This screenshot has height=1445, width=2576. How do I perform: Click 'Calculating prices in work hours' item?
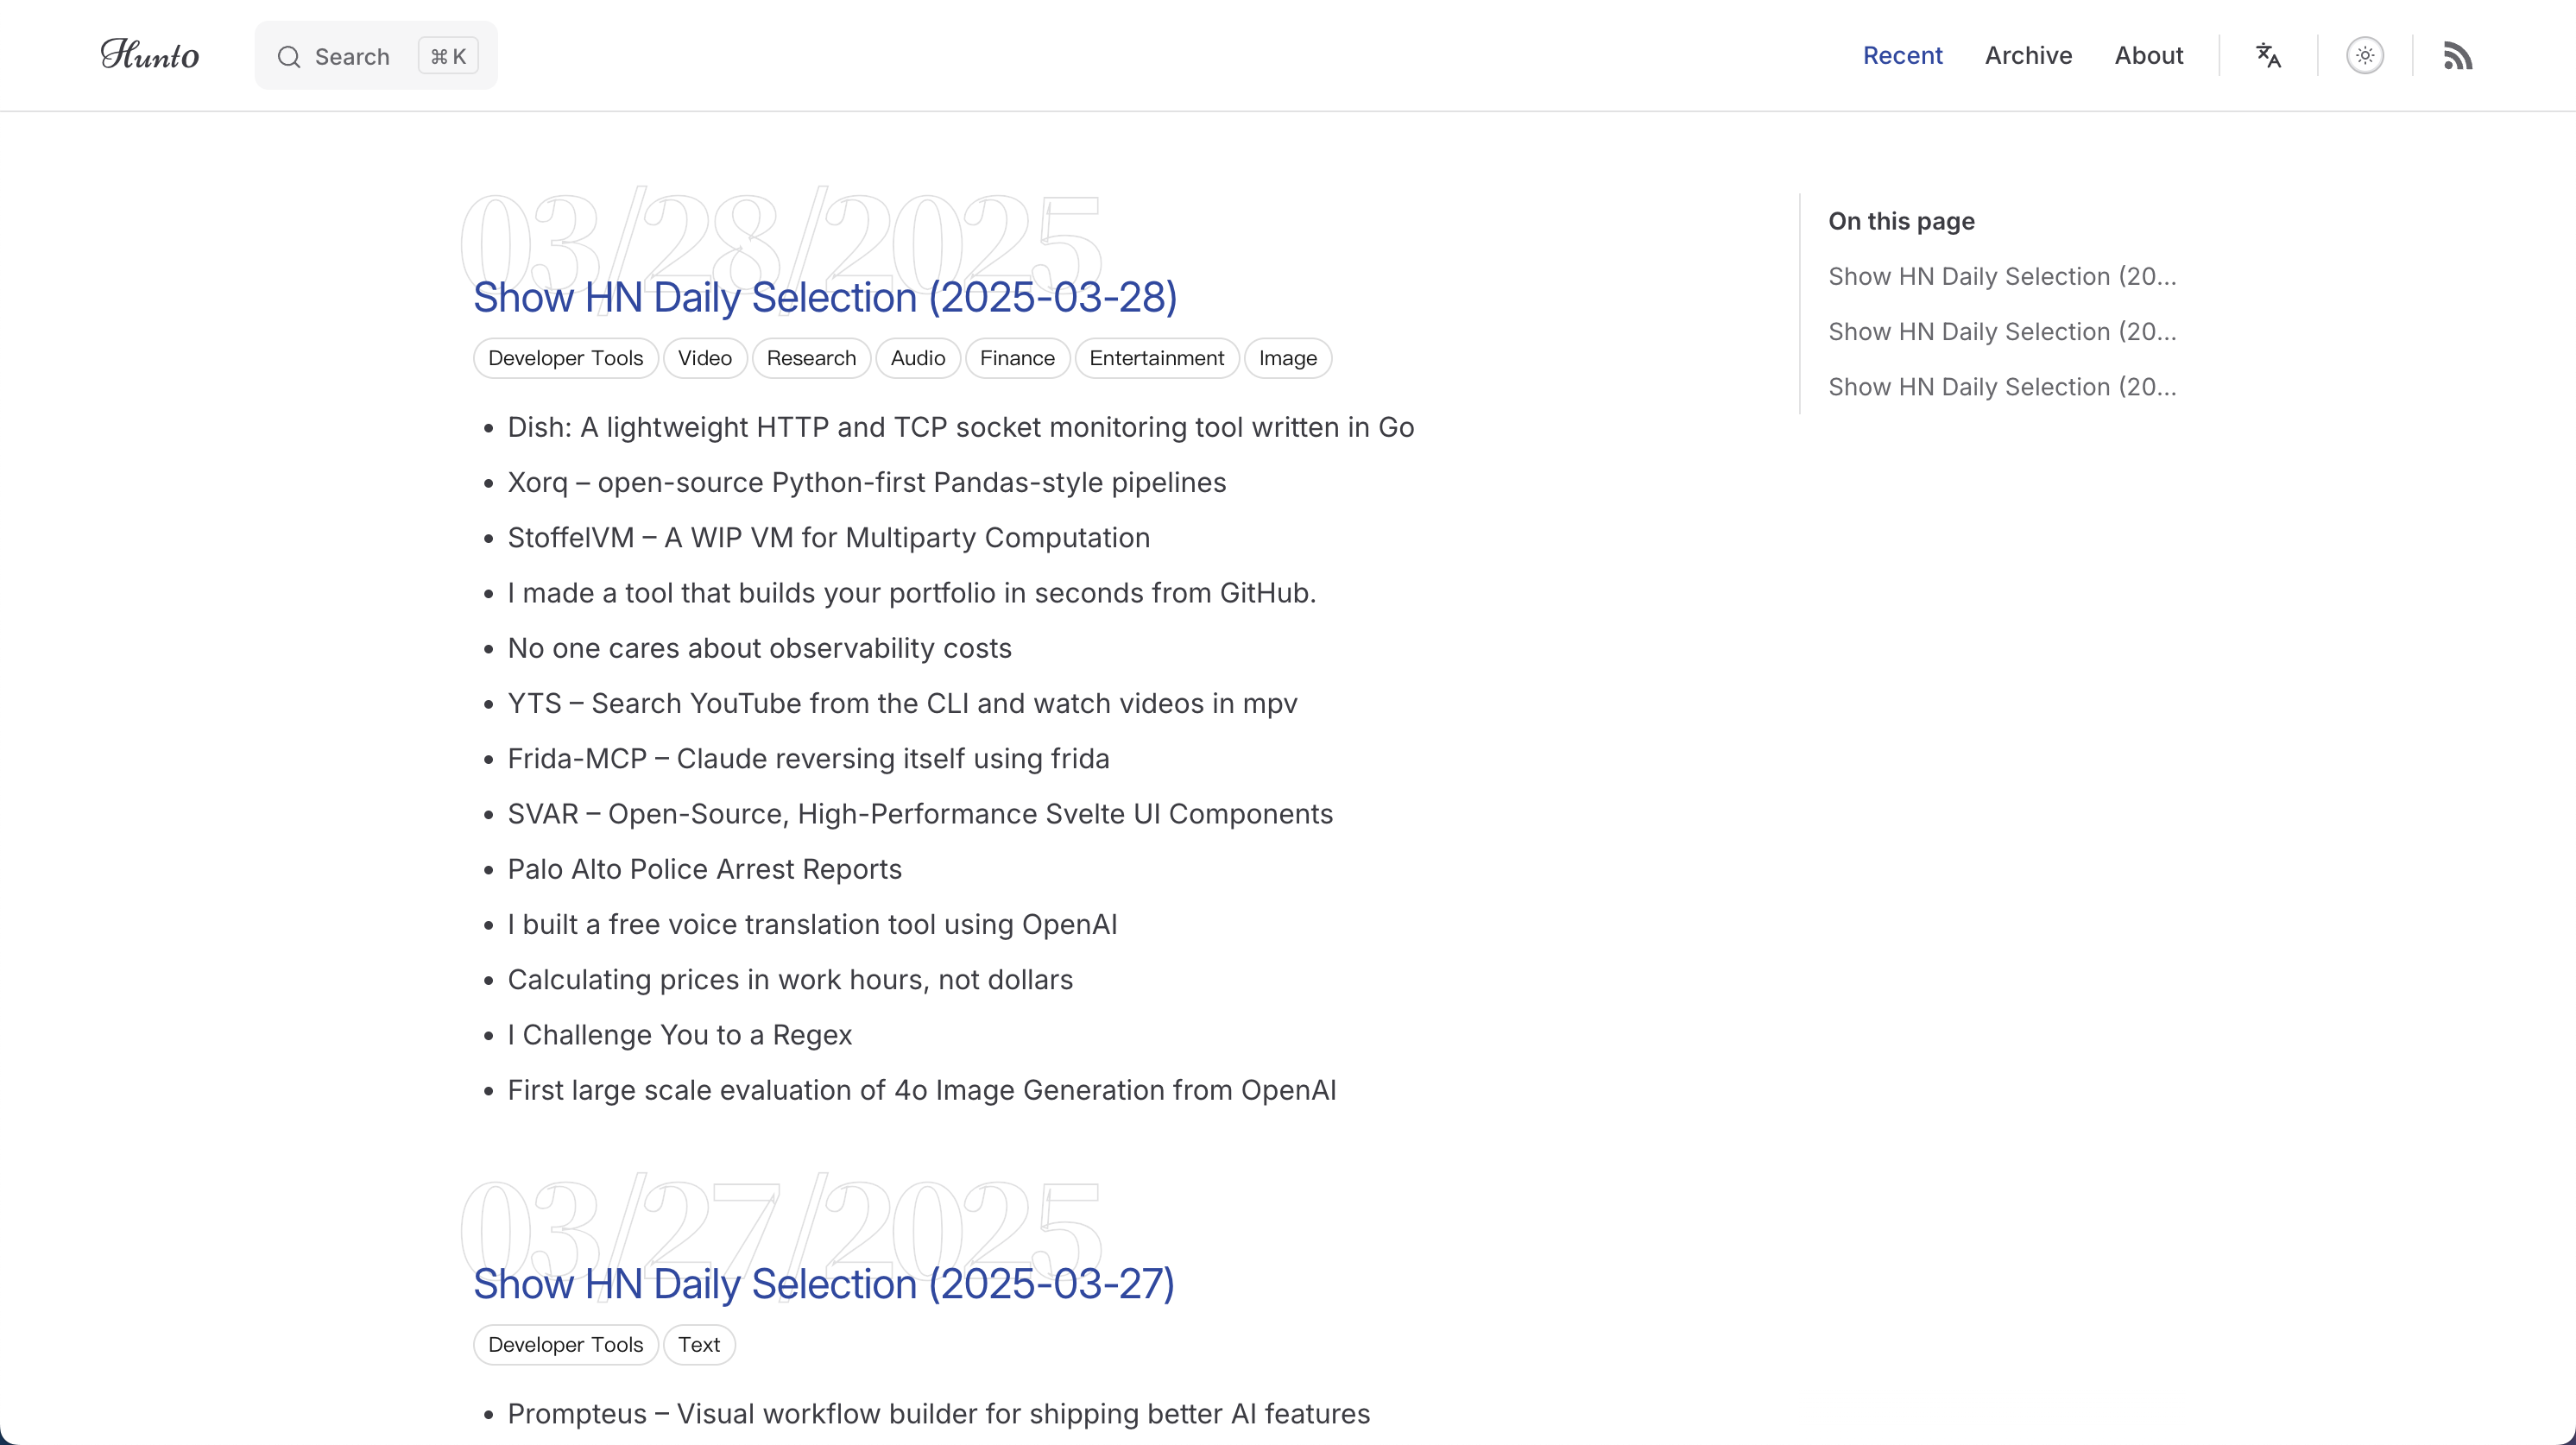(x=791, y=980)
